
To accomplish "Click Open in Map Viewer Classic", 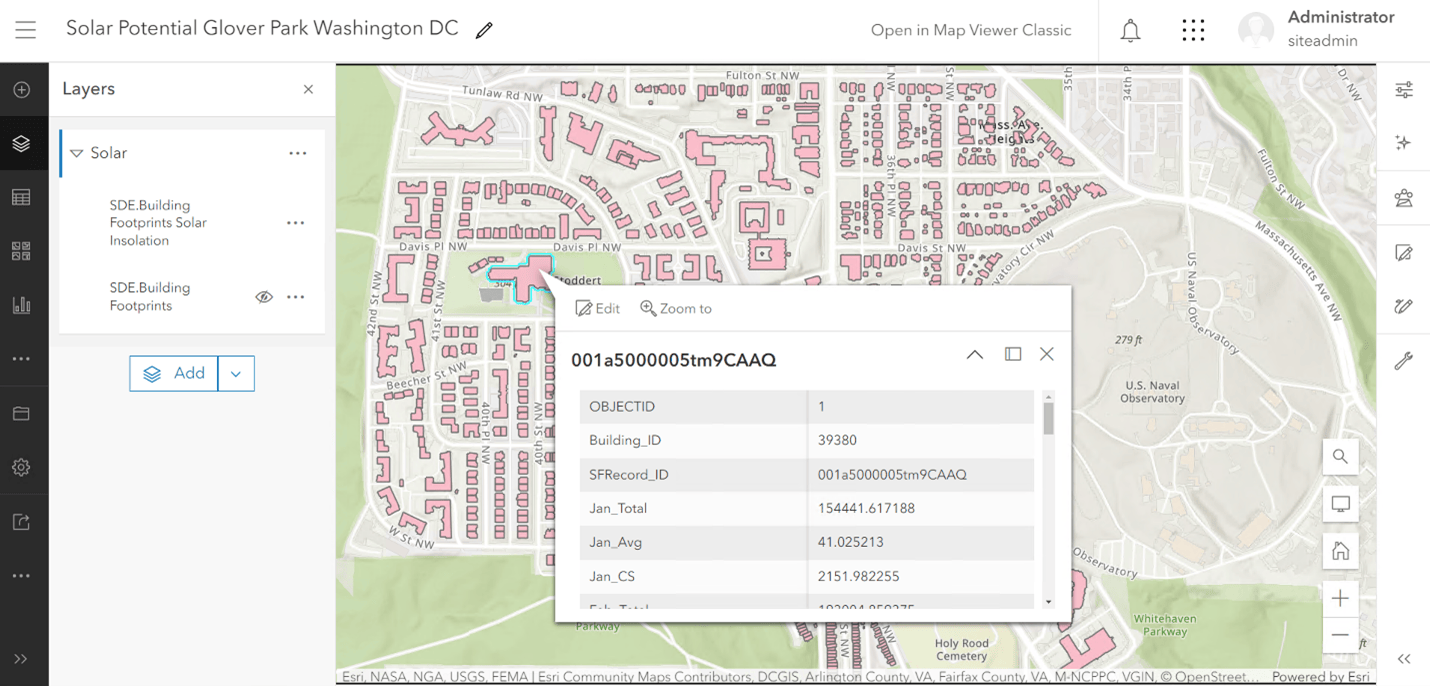I will [x=971, y=30].
